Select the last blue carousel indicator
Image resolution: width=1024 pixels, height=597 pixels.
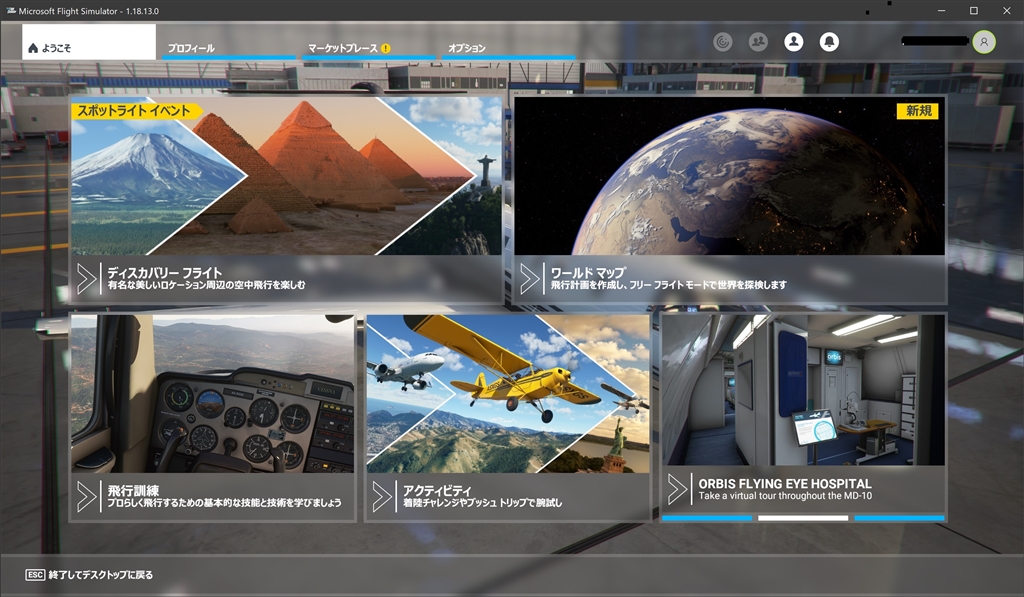(899, 518)
